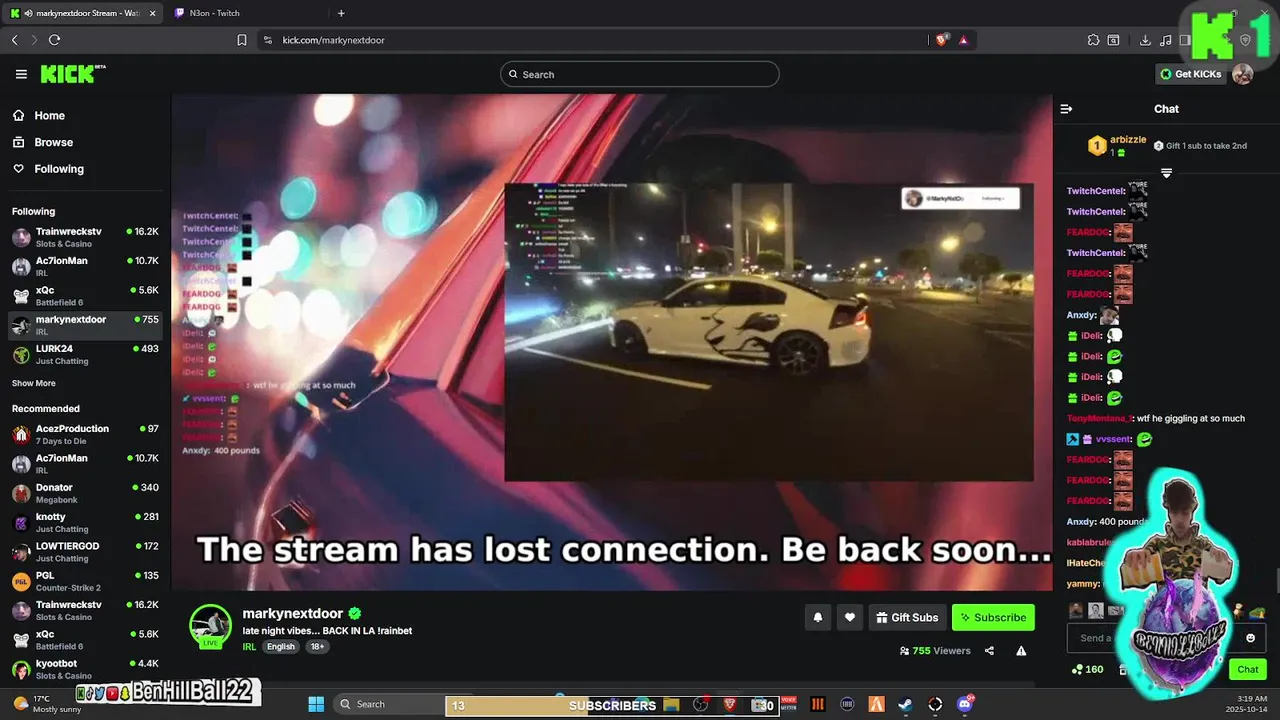Click the KICK logo

[72, 74]
